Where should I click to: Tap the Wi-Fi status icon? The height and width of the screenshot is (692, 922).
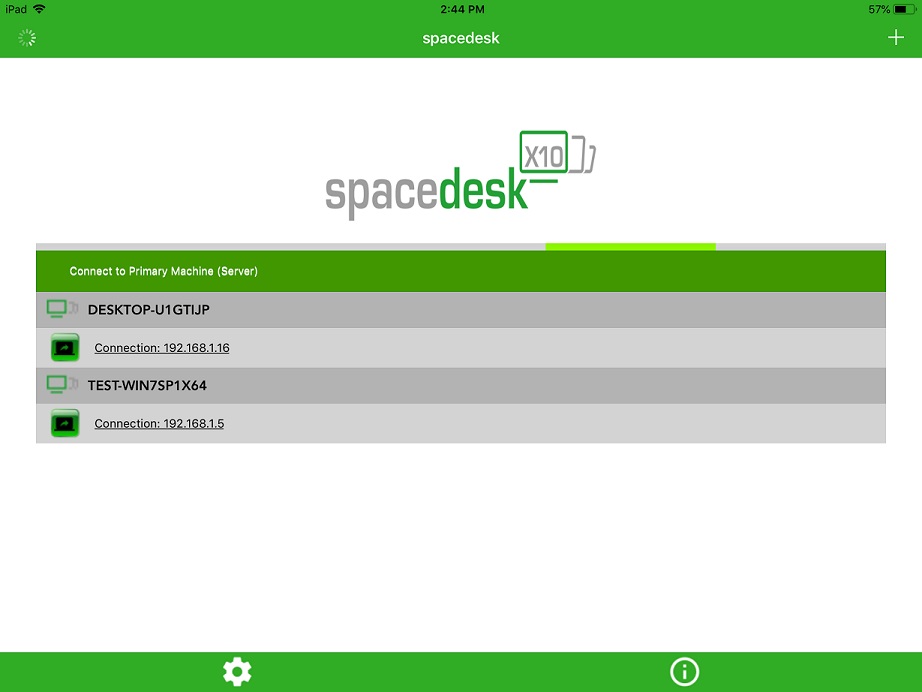[x=39, y=9]
